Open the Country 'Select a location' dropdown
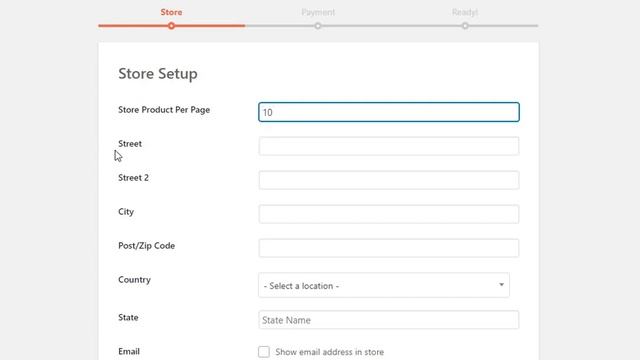 384,285
